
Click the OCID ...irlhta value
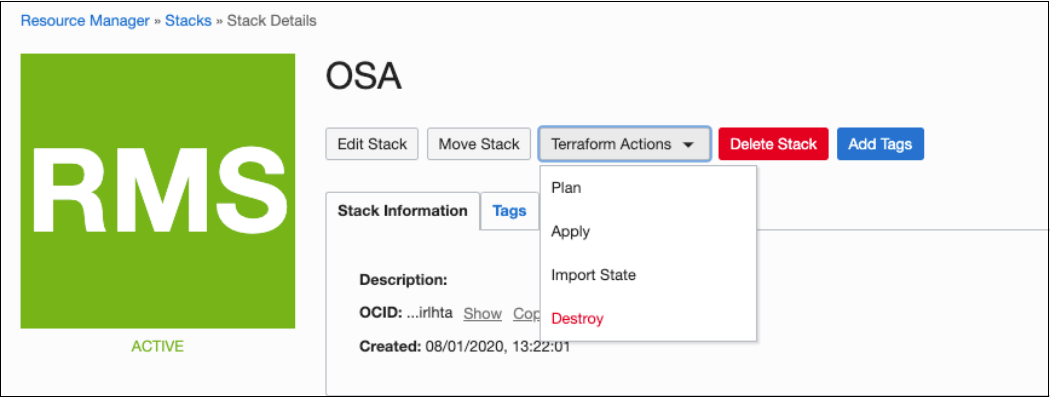[430, 314]
